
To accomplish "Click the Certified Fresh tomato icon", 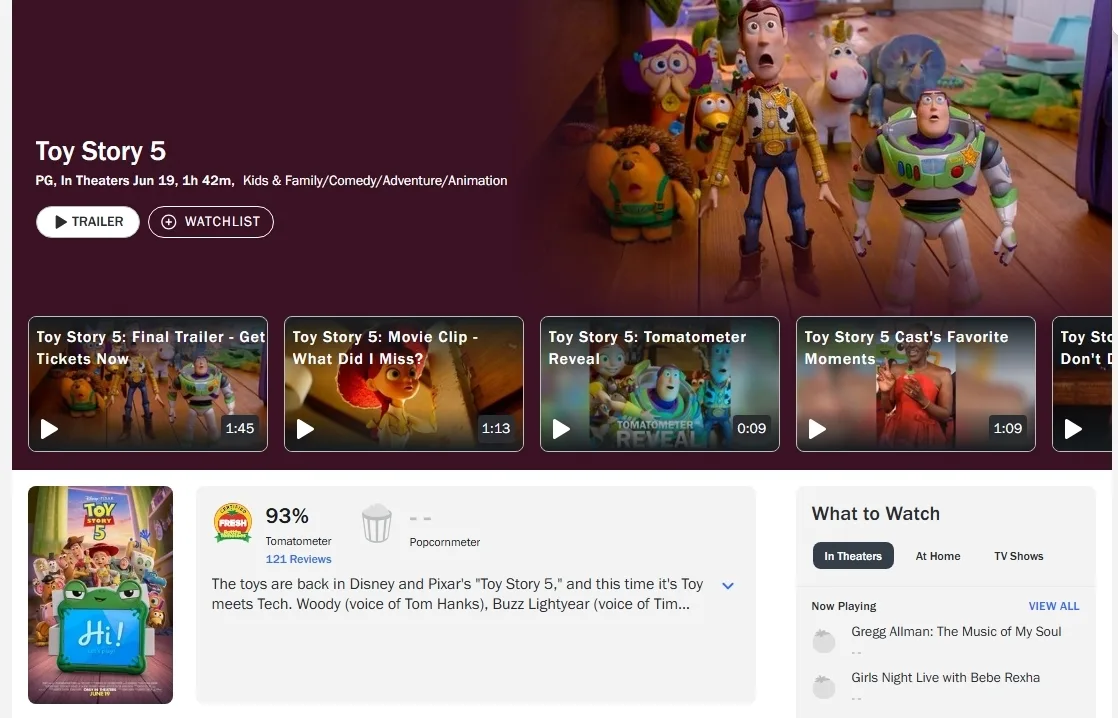I will [x=232, y=523].
